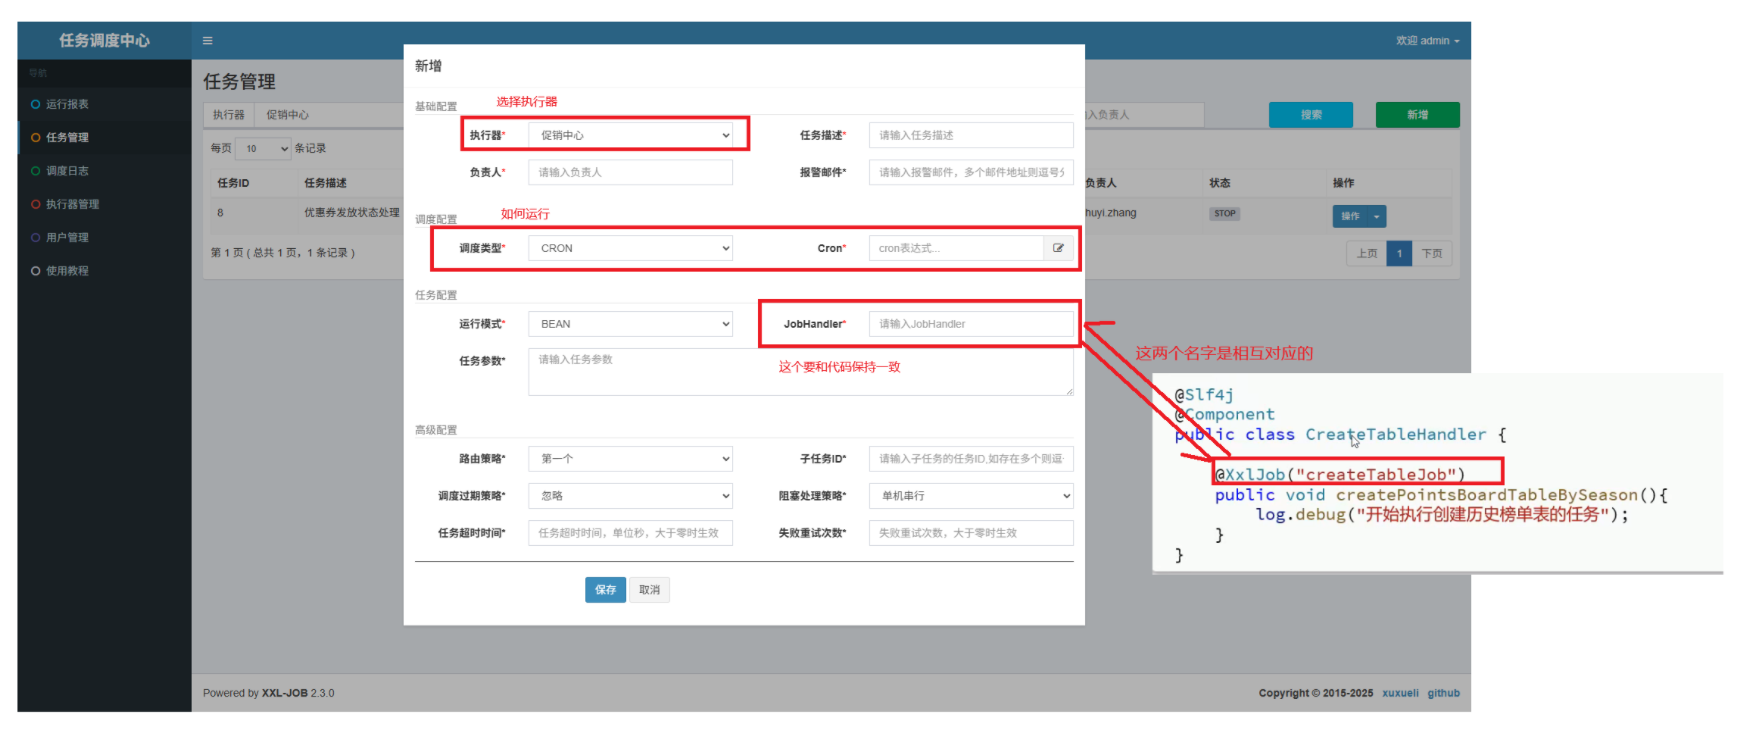This screenshot has width=1739, height=748.
Task: Open the github footer link
Action: coord(1443,693)
